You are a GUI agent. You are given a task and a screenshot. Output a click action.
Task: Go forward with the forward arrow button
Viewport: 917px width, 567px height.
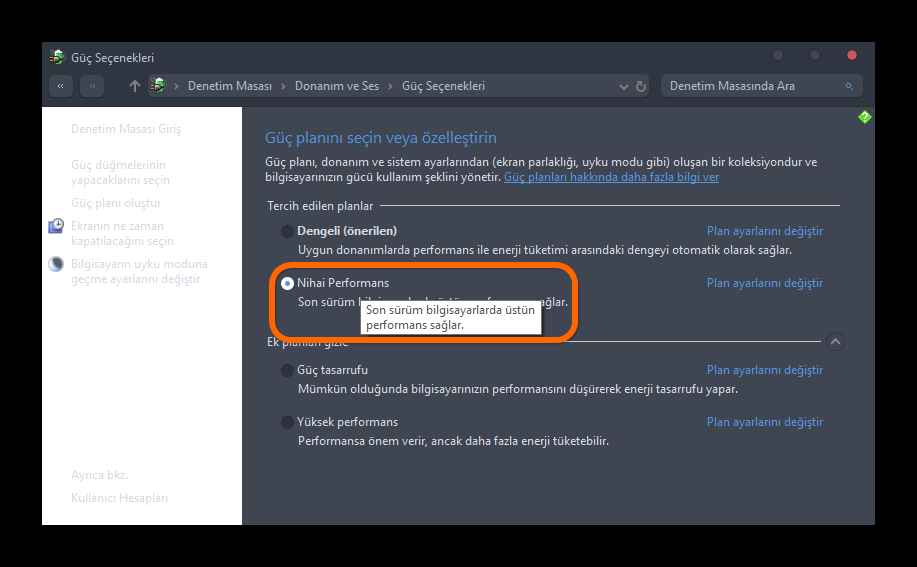tap(92, 86)
